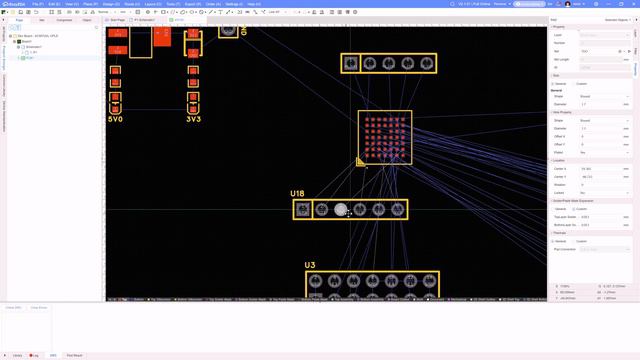The image size is (640, 360).
Task: Click the Center X input field
Action: (601, 169)
